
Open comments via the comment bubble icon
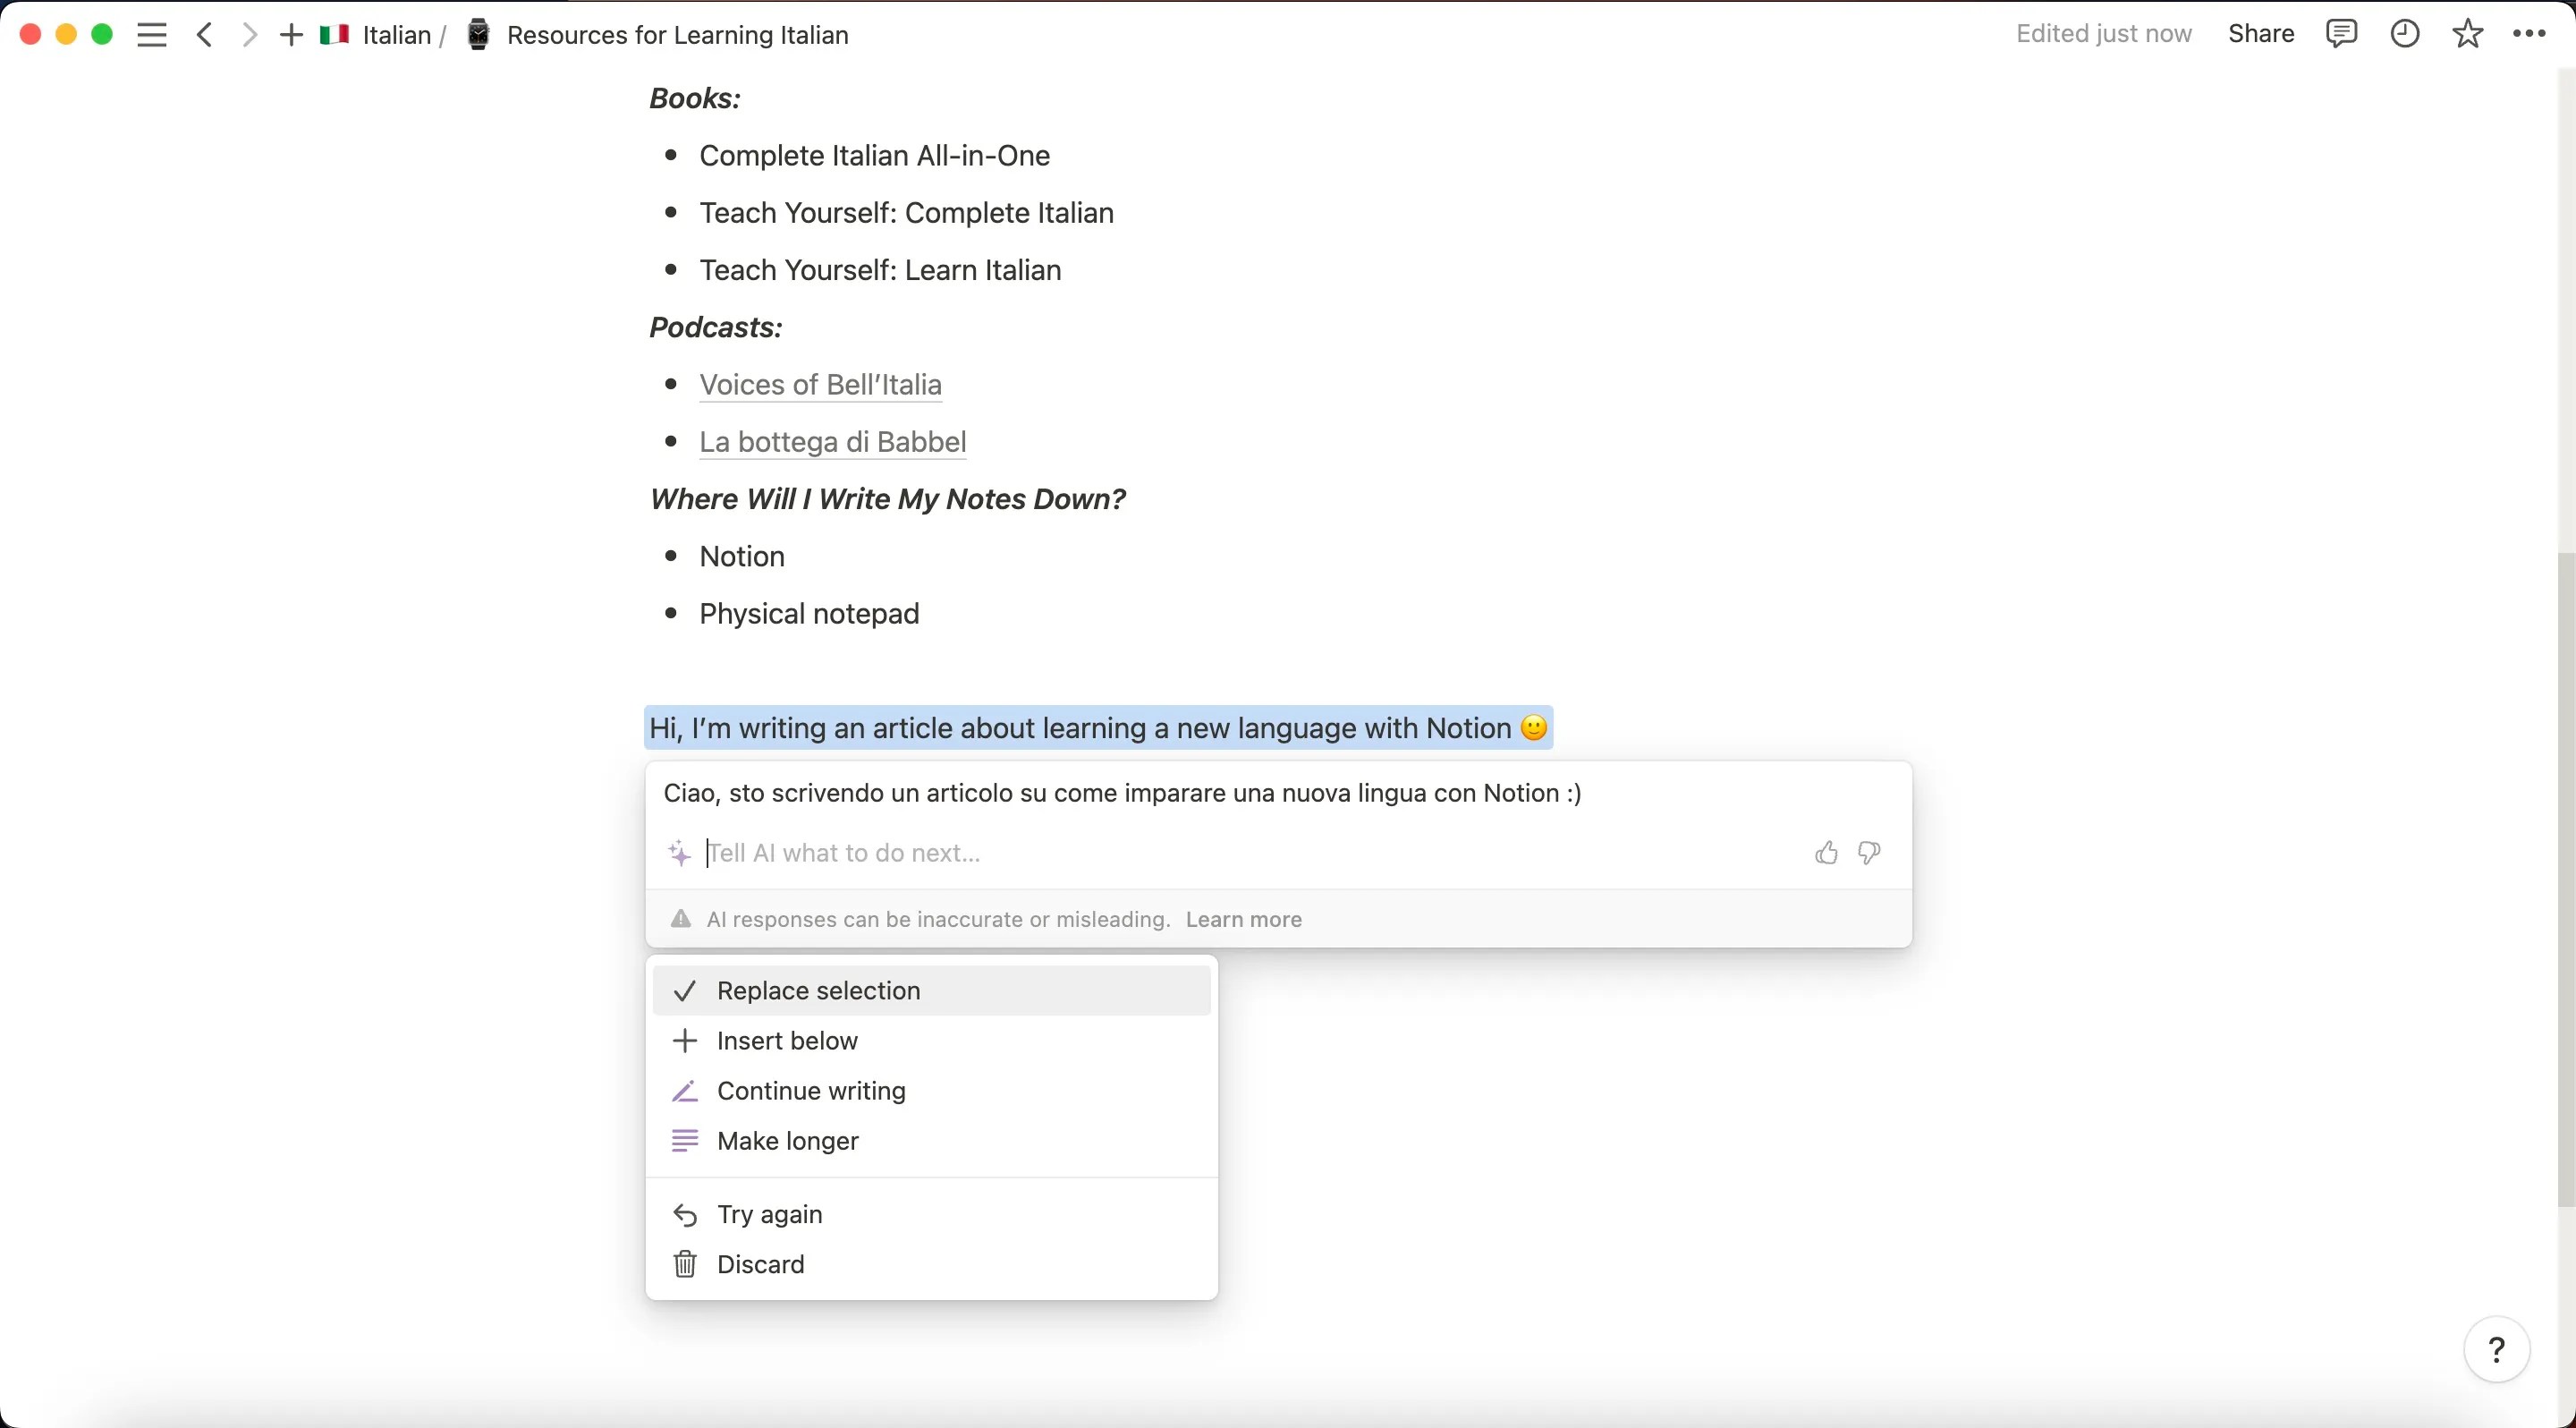[2341, 33]
